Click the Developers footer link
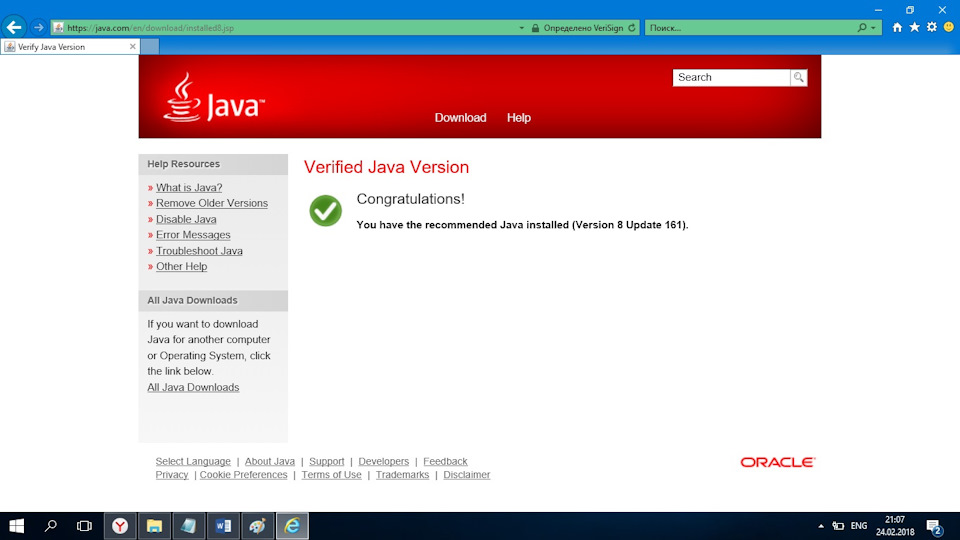This screenshot has height=540, width=960. [x=383, y=462]
